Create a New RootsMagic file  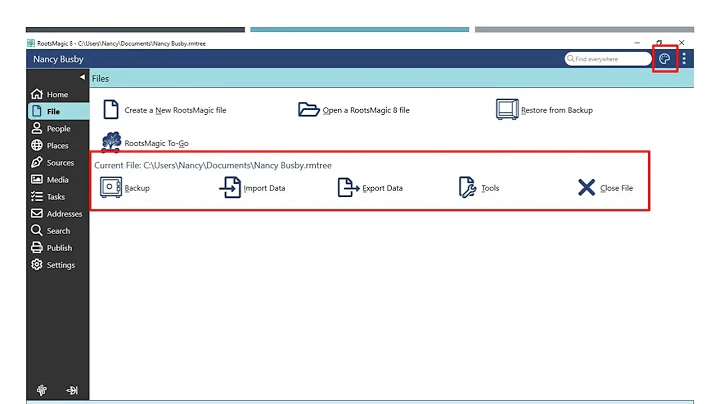[164, 110]
